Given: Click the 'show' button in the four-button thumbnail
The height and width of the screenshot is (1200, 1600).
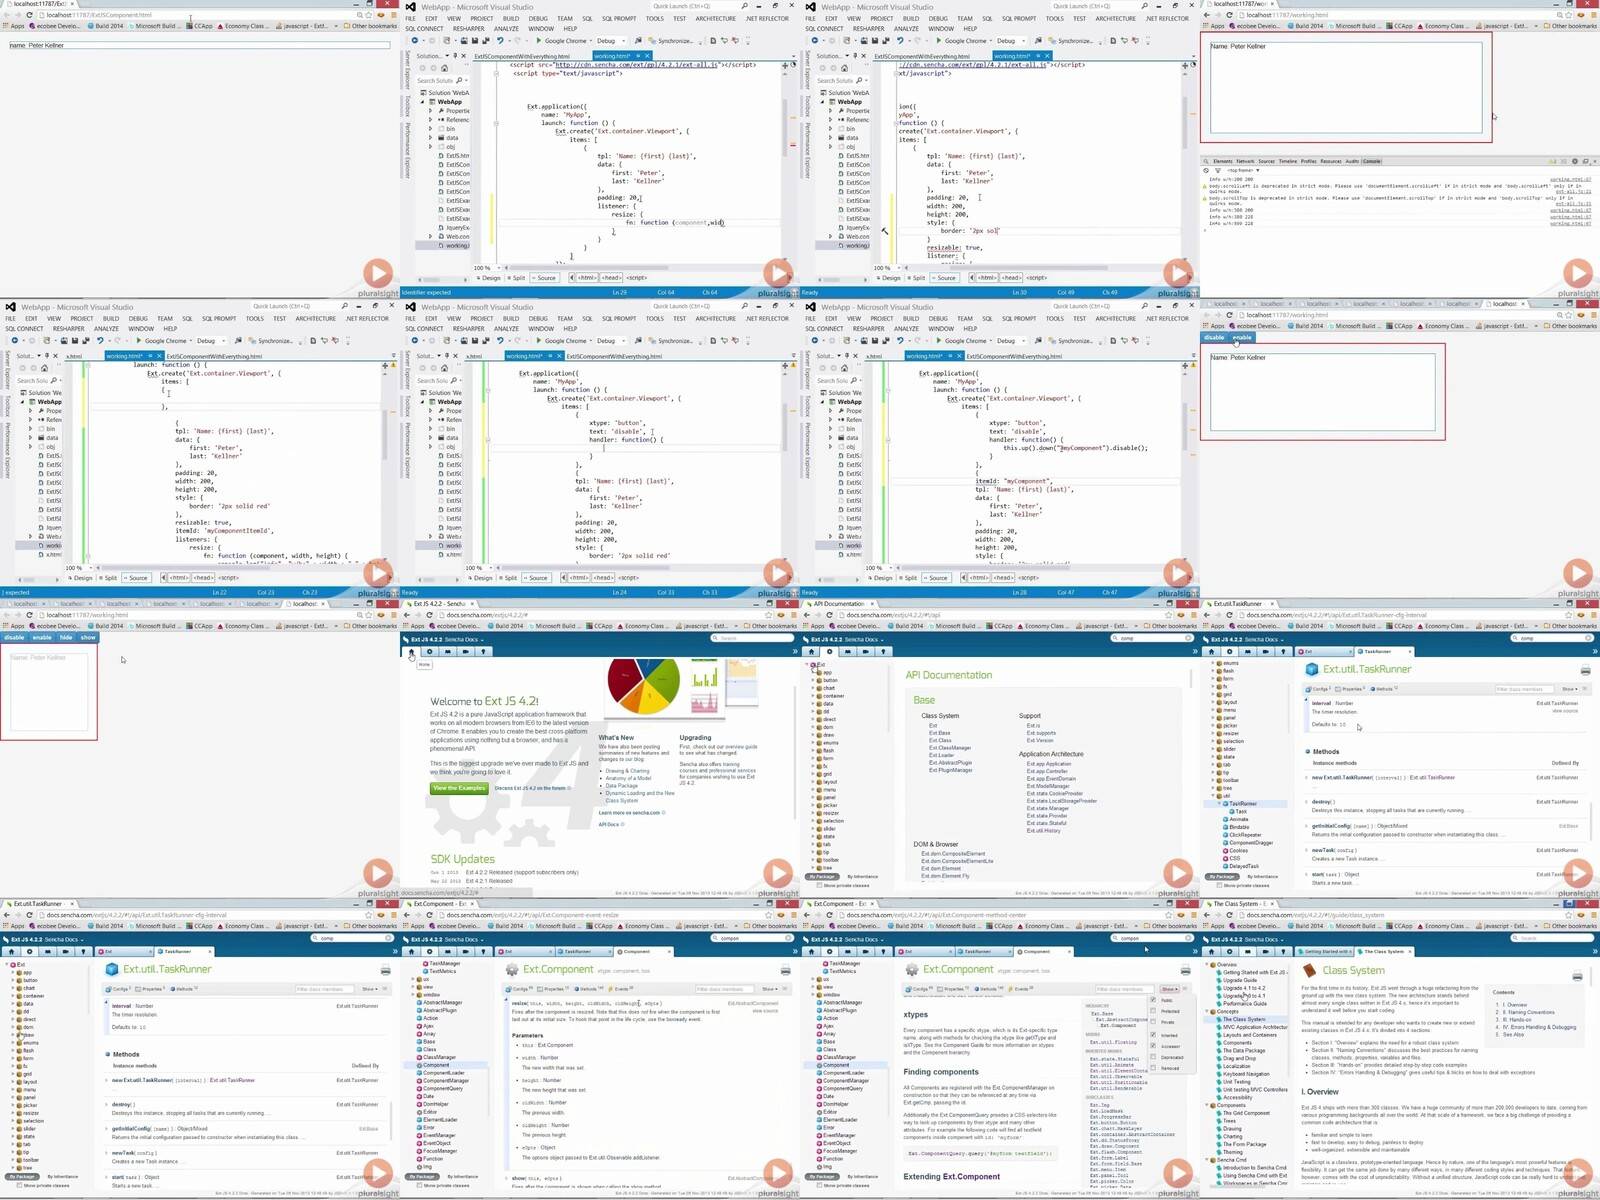Looking at the screenshot, I should coord(88,637).
